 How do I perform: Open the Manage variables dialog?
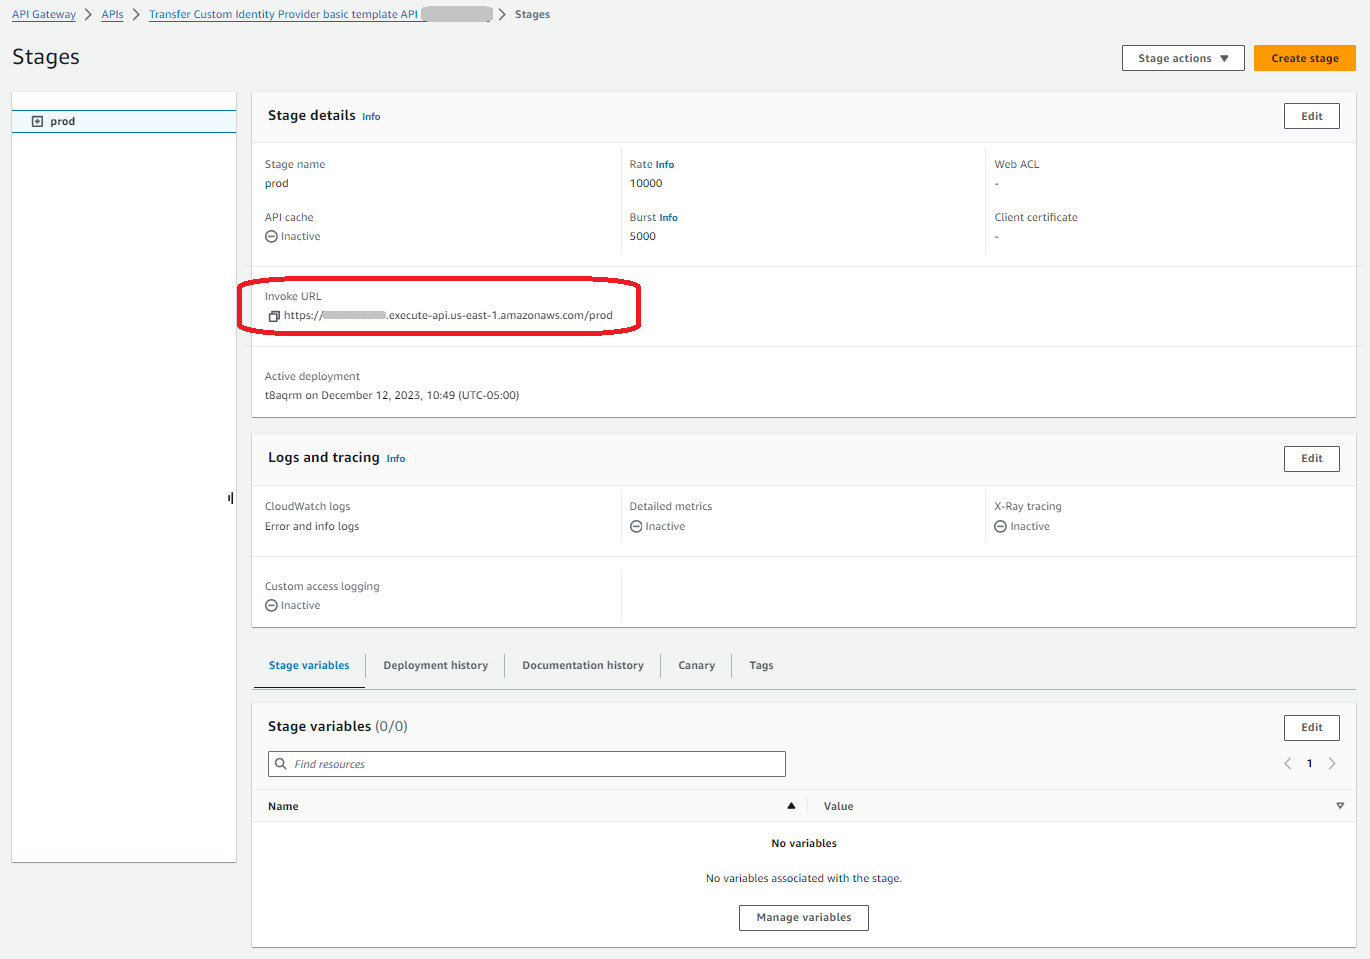[x=803, y=917]
